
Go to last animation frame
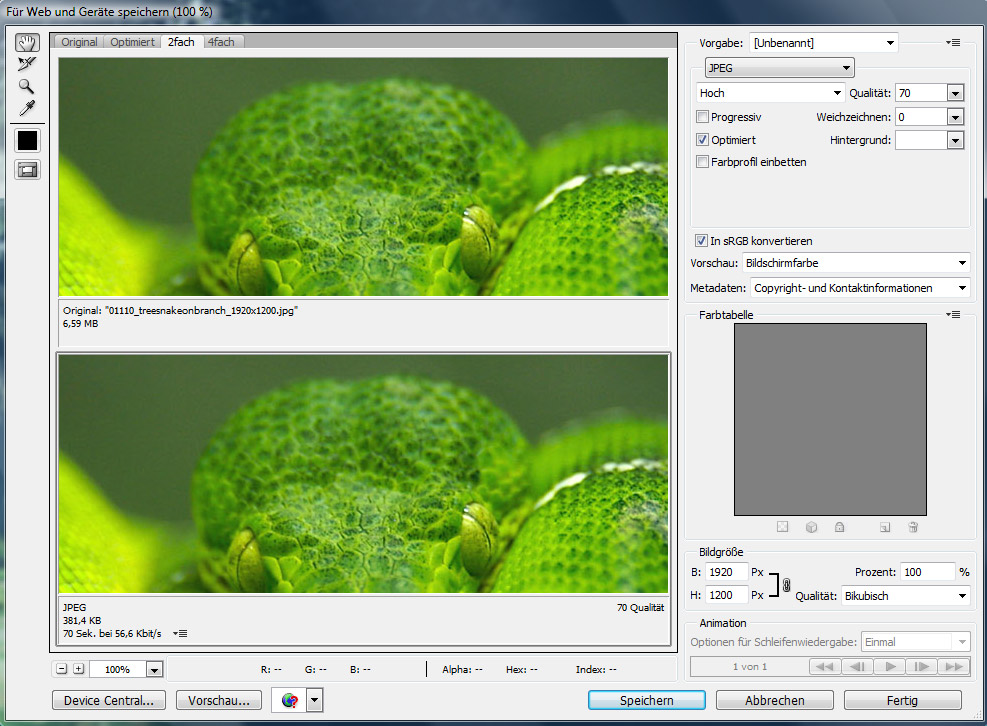coord(954,666)
